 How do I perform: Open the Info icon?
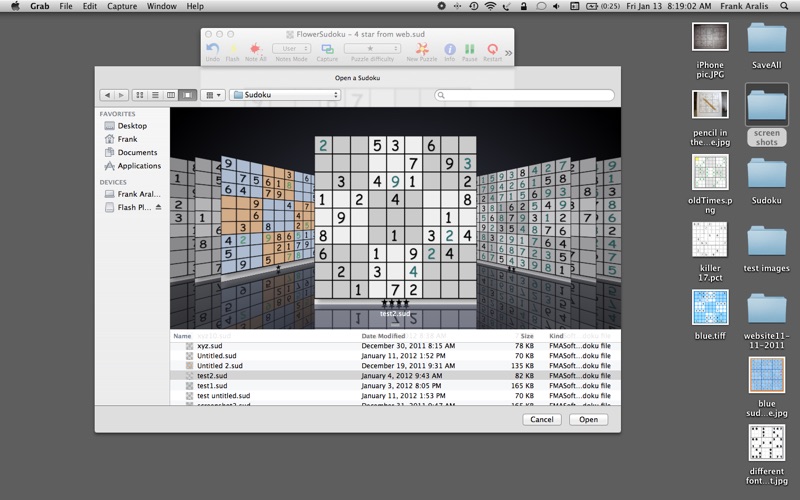pos(449,49)
